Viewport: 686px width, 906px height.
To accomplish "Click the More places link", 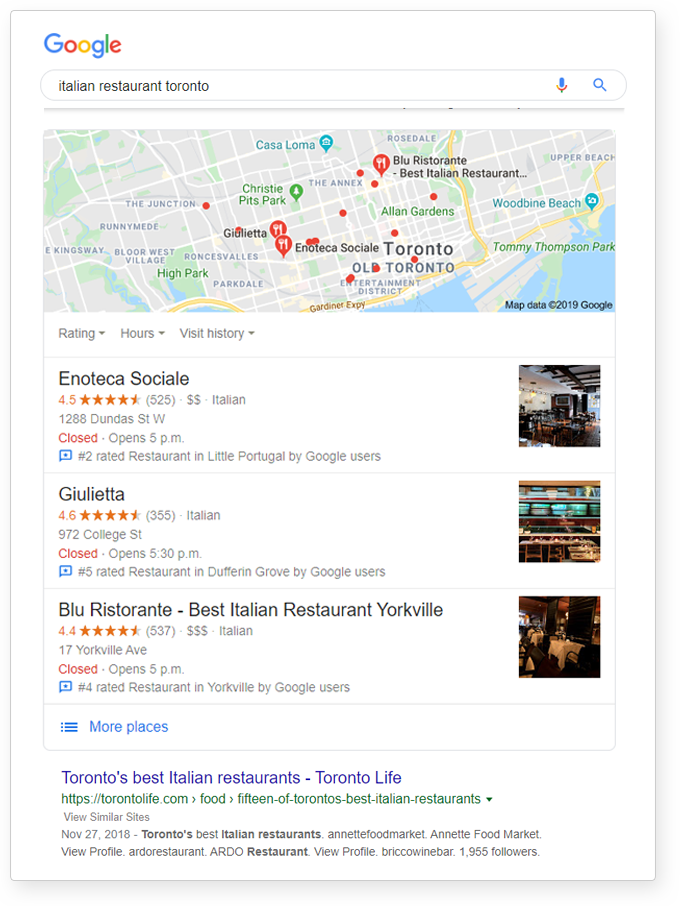I will 128,727.
